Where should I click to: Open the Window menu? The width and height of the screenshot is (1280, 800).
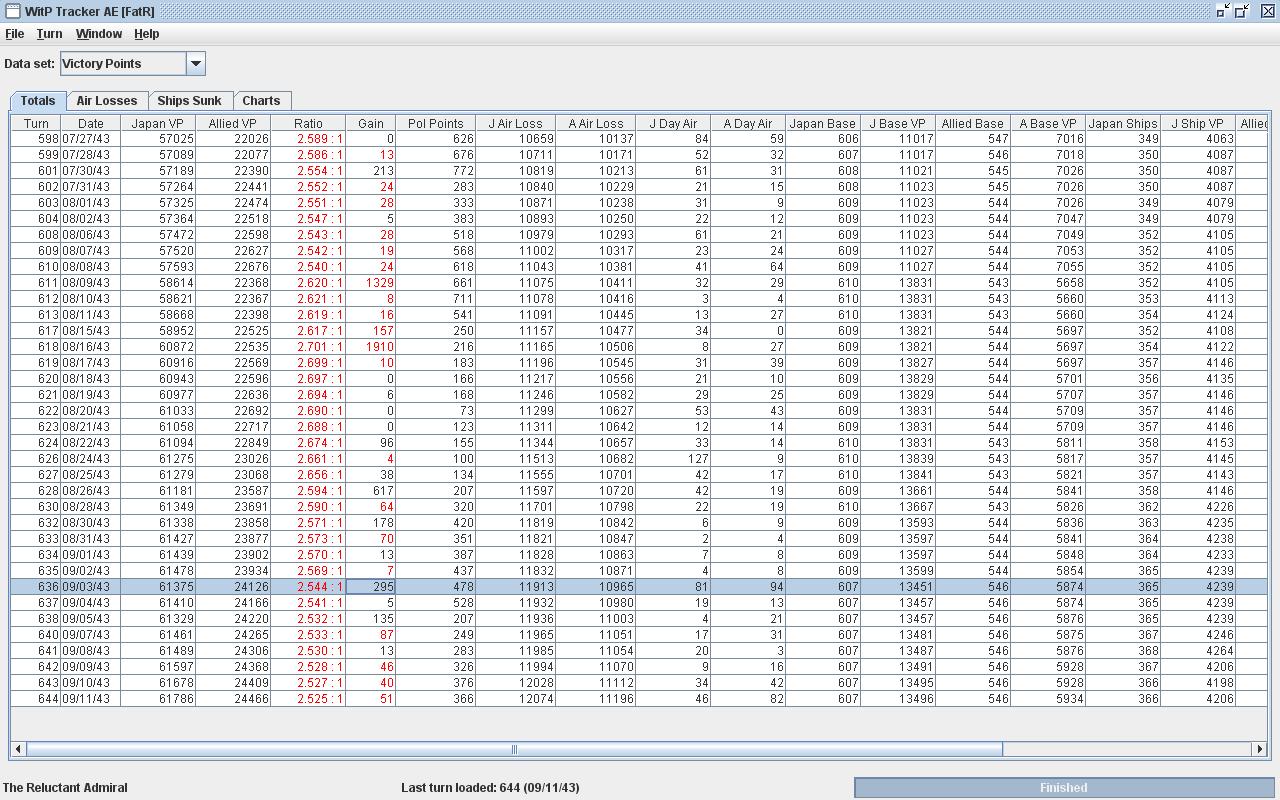tap(99, 34)
